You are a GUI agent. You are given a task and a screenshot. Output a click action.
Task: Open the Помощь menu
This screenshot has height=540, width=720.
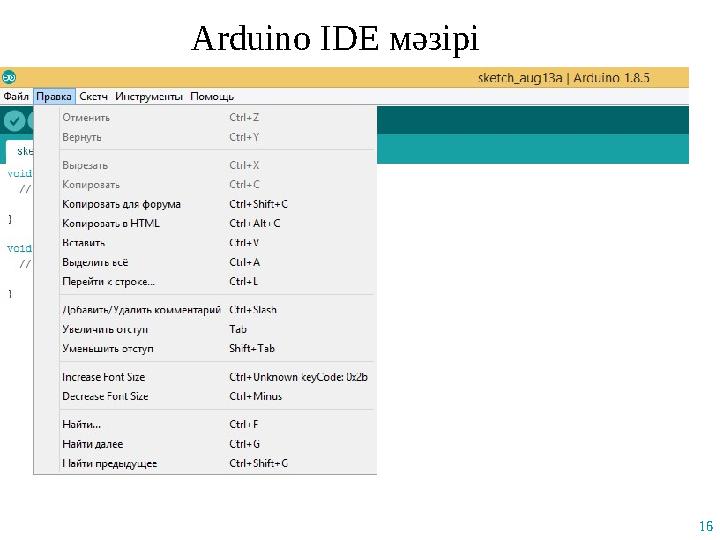(x=212, y=96)
